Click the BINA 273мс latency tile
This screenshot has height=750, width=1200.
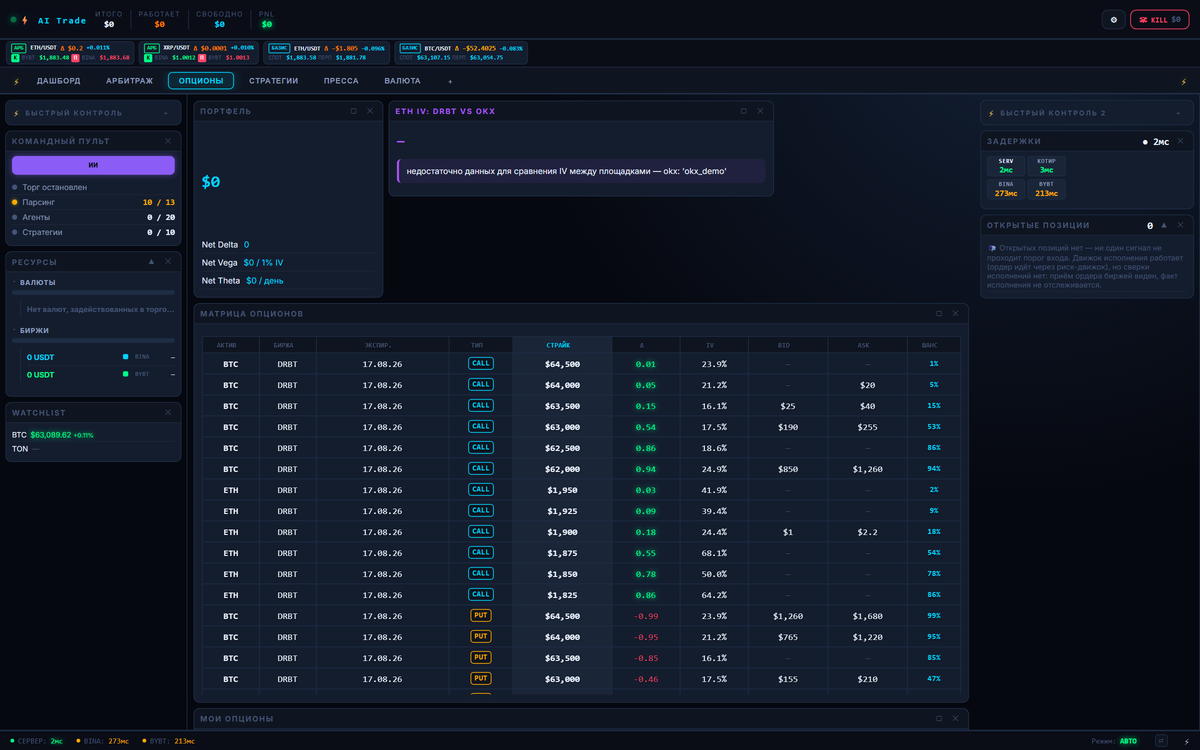[x=1005, y=189]
